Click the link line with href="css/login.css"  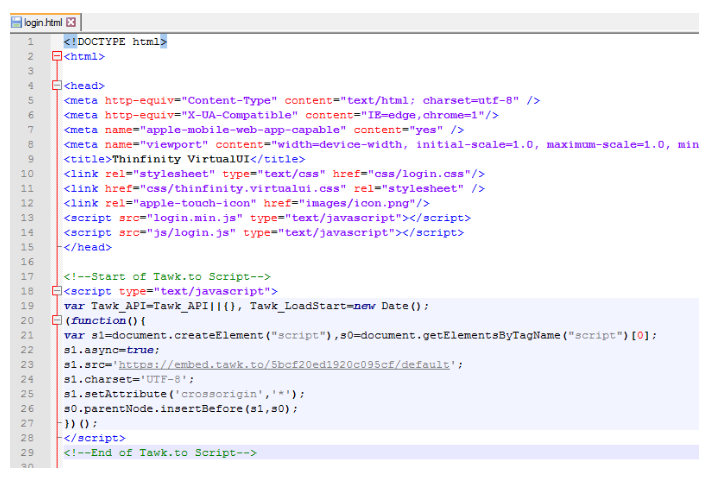(x=274, y=174)
